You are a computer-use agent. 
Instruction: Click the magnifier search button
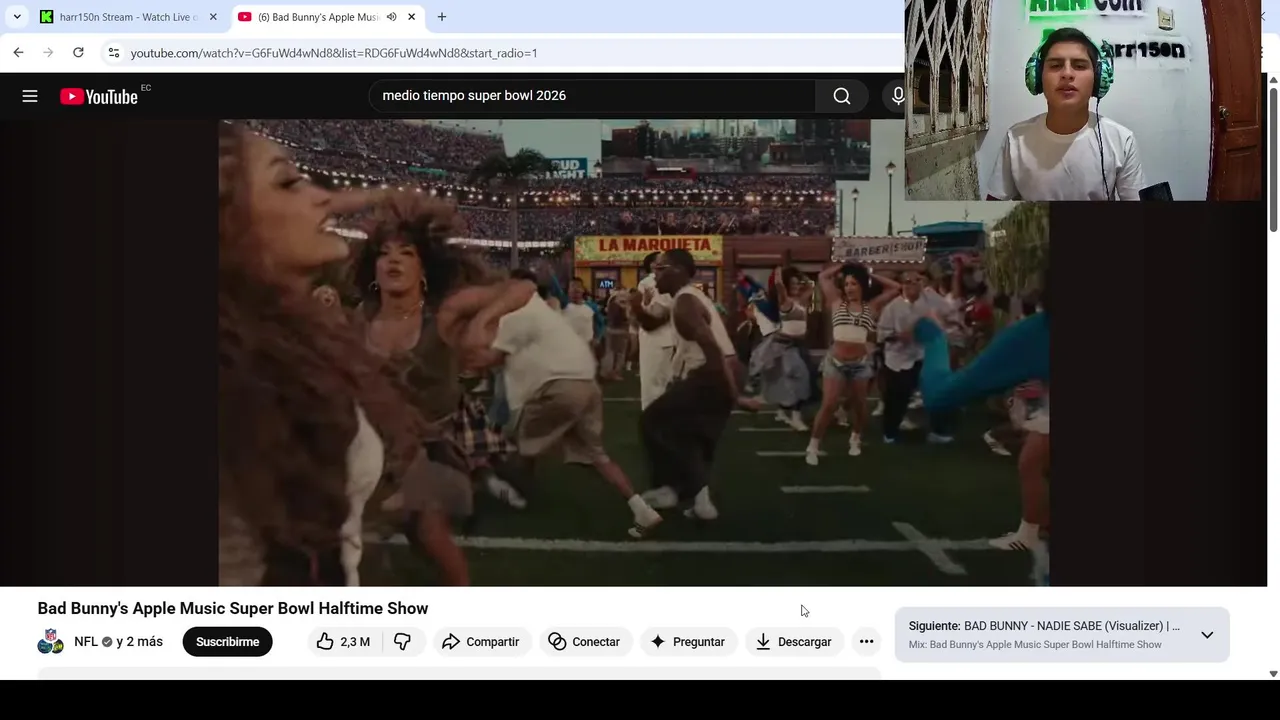(842, 96)
